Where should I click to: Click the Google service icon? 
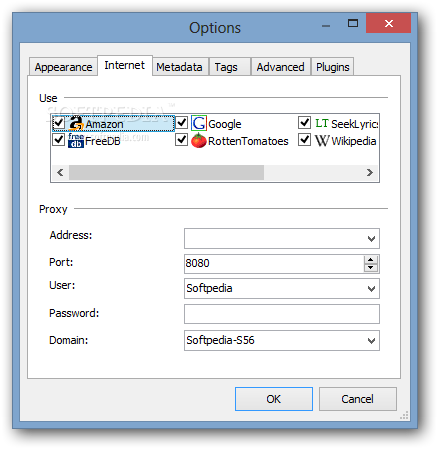click(x=199, y=123)
